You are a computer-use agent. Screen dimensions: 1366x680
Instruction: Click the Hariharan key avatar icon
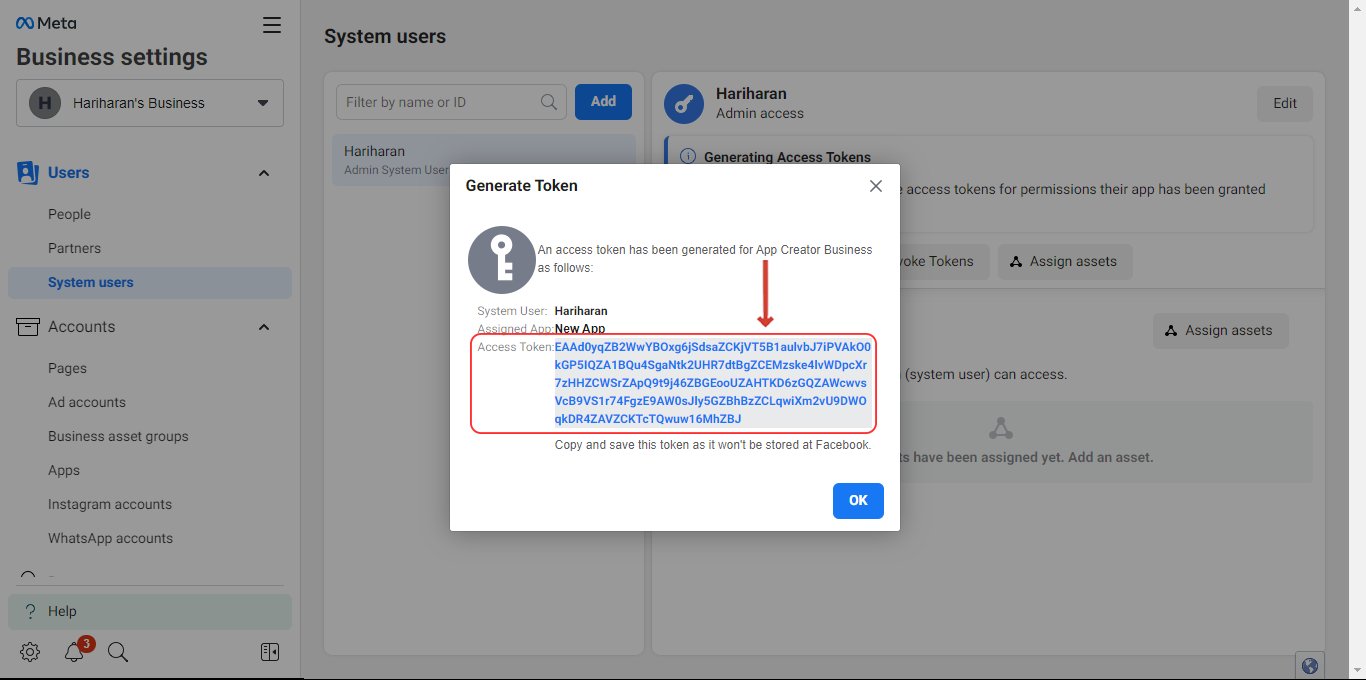685,104
